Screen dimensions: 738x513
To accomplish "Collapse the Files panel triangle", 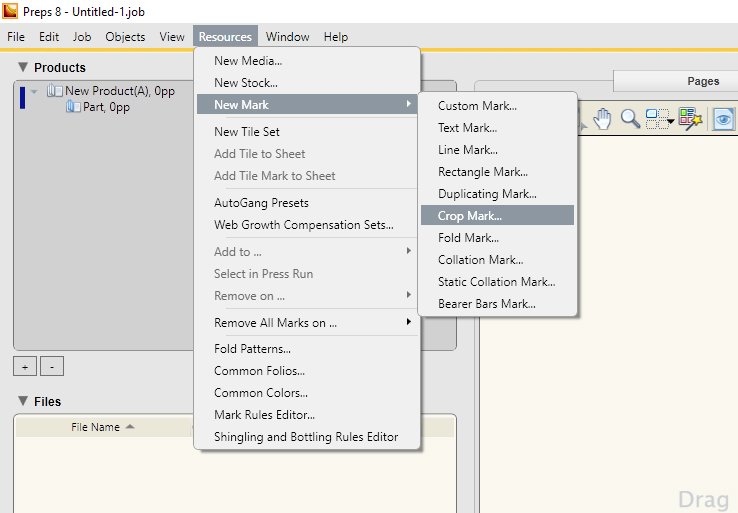I will pos(23,401).
